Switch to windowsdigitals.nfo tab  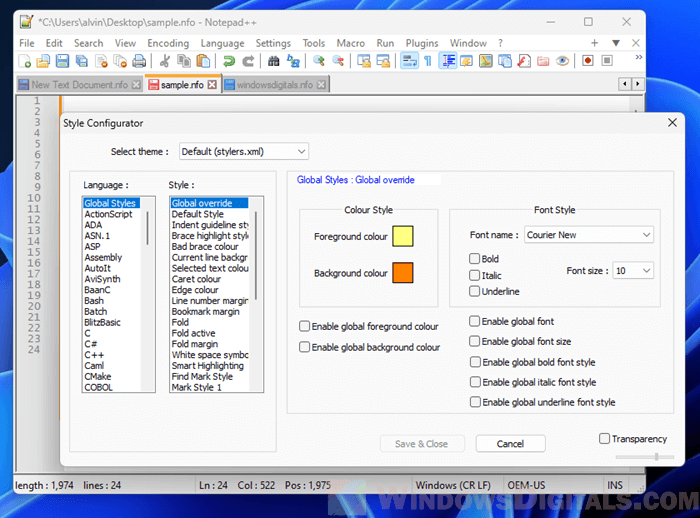point(275,85)
